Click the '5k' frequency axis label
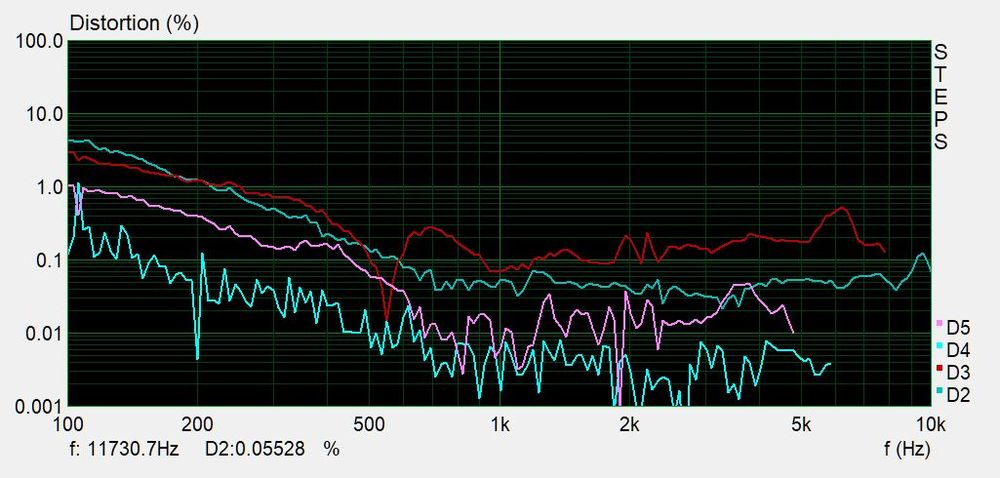Image resolution: width=1000 pixels, height=478 pixels. [x=802, y=424]
